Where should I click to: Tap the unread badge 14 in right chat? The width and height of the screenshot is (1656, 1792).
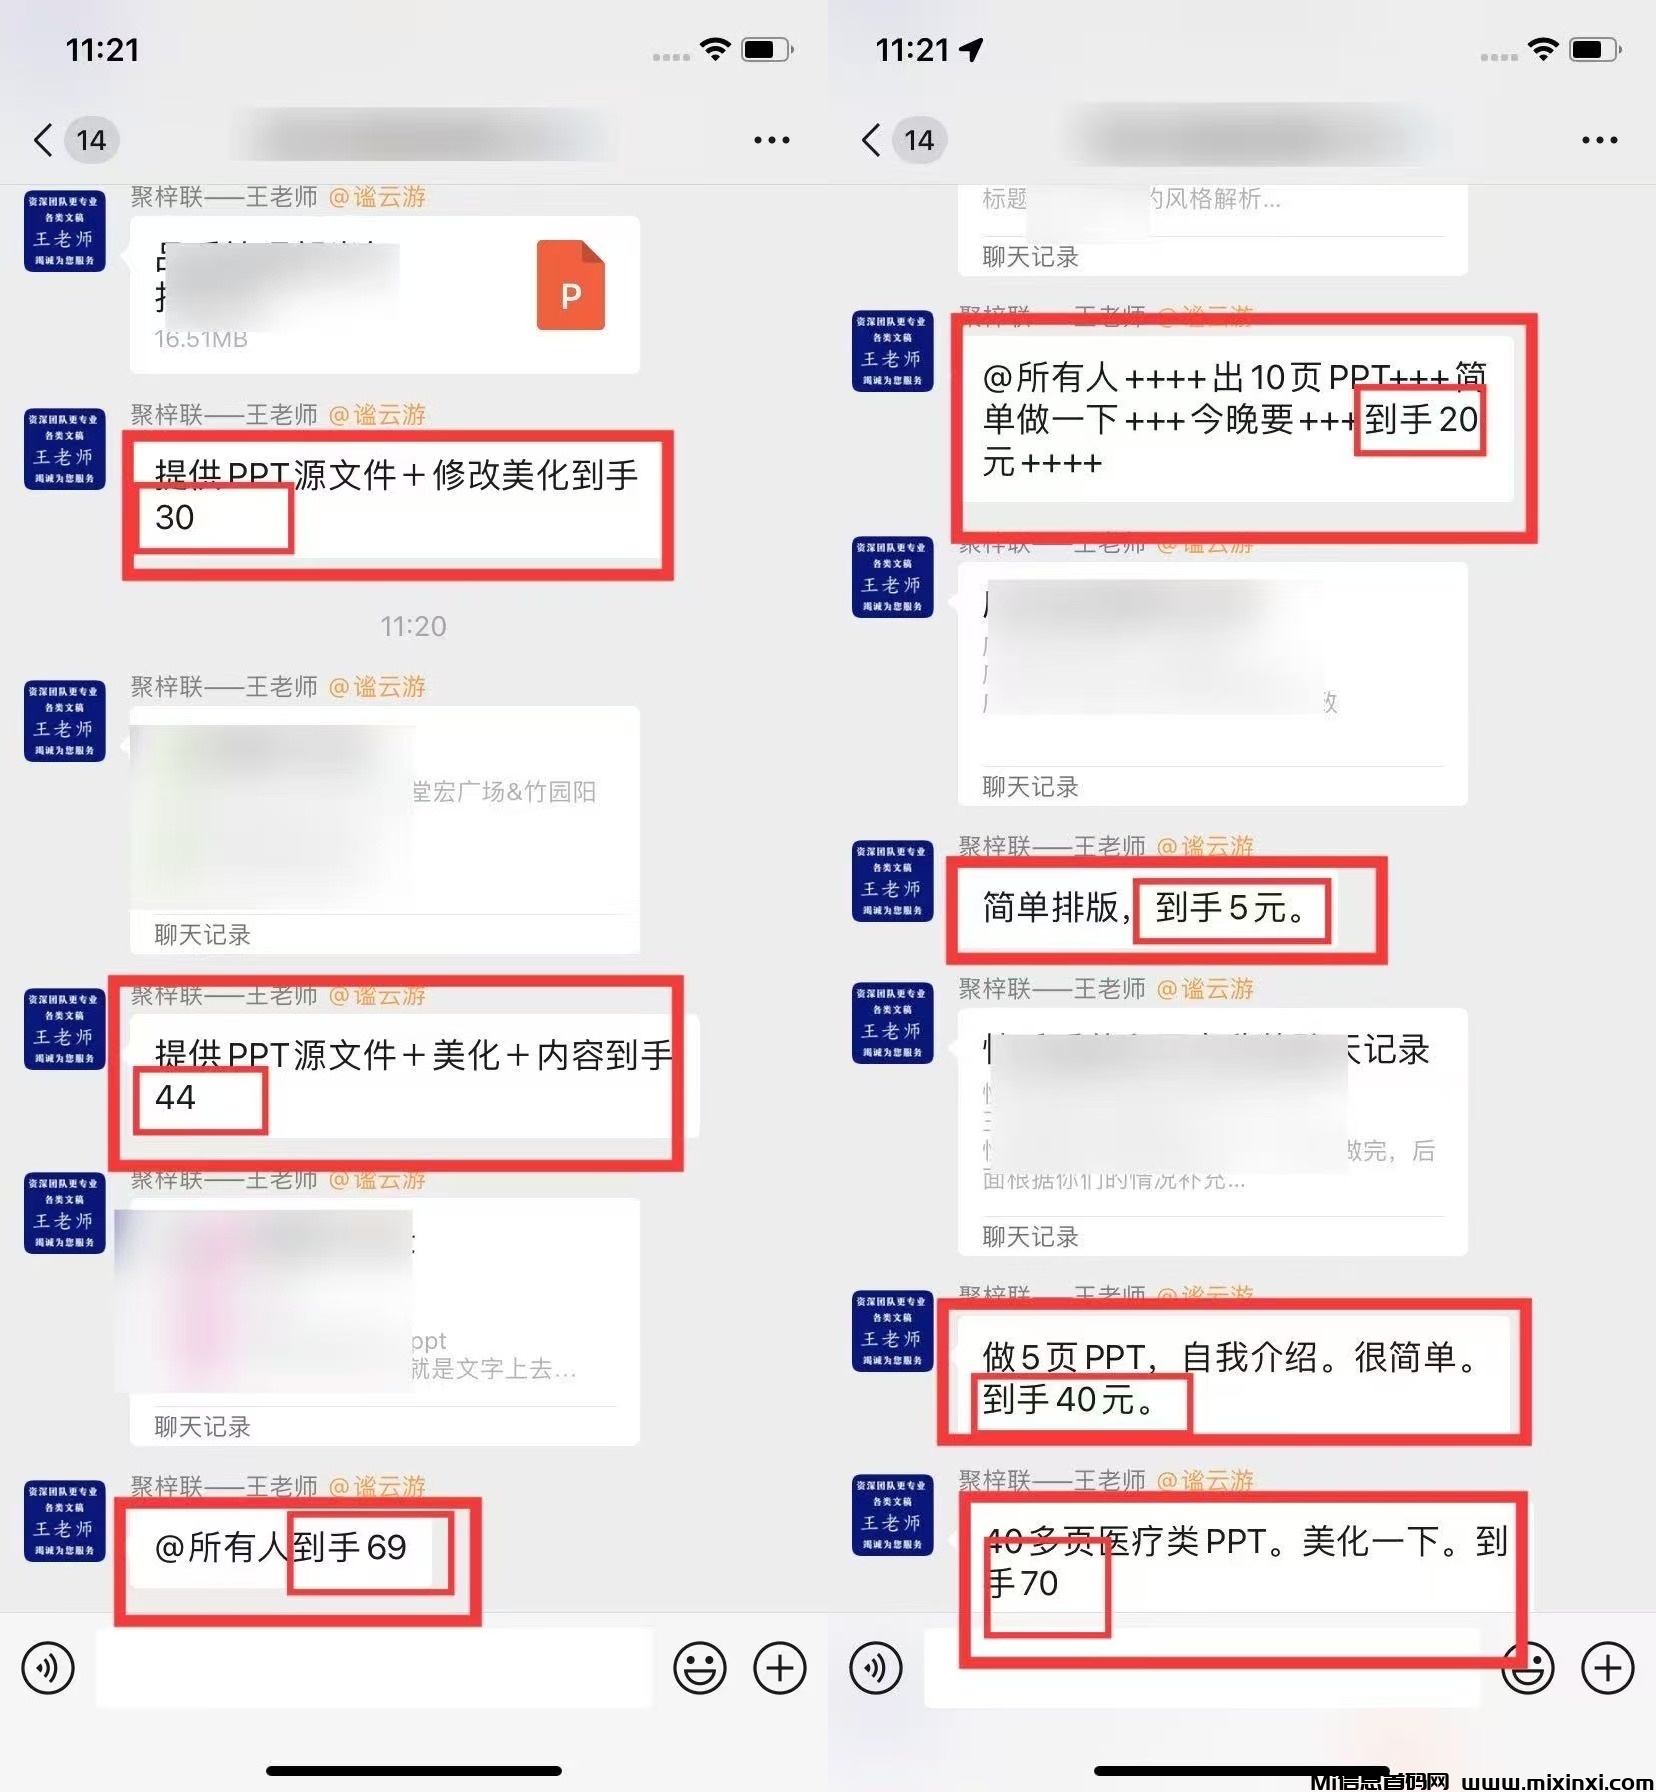pos(919,140)
